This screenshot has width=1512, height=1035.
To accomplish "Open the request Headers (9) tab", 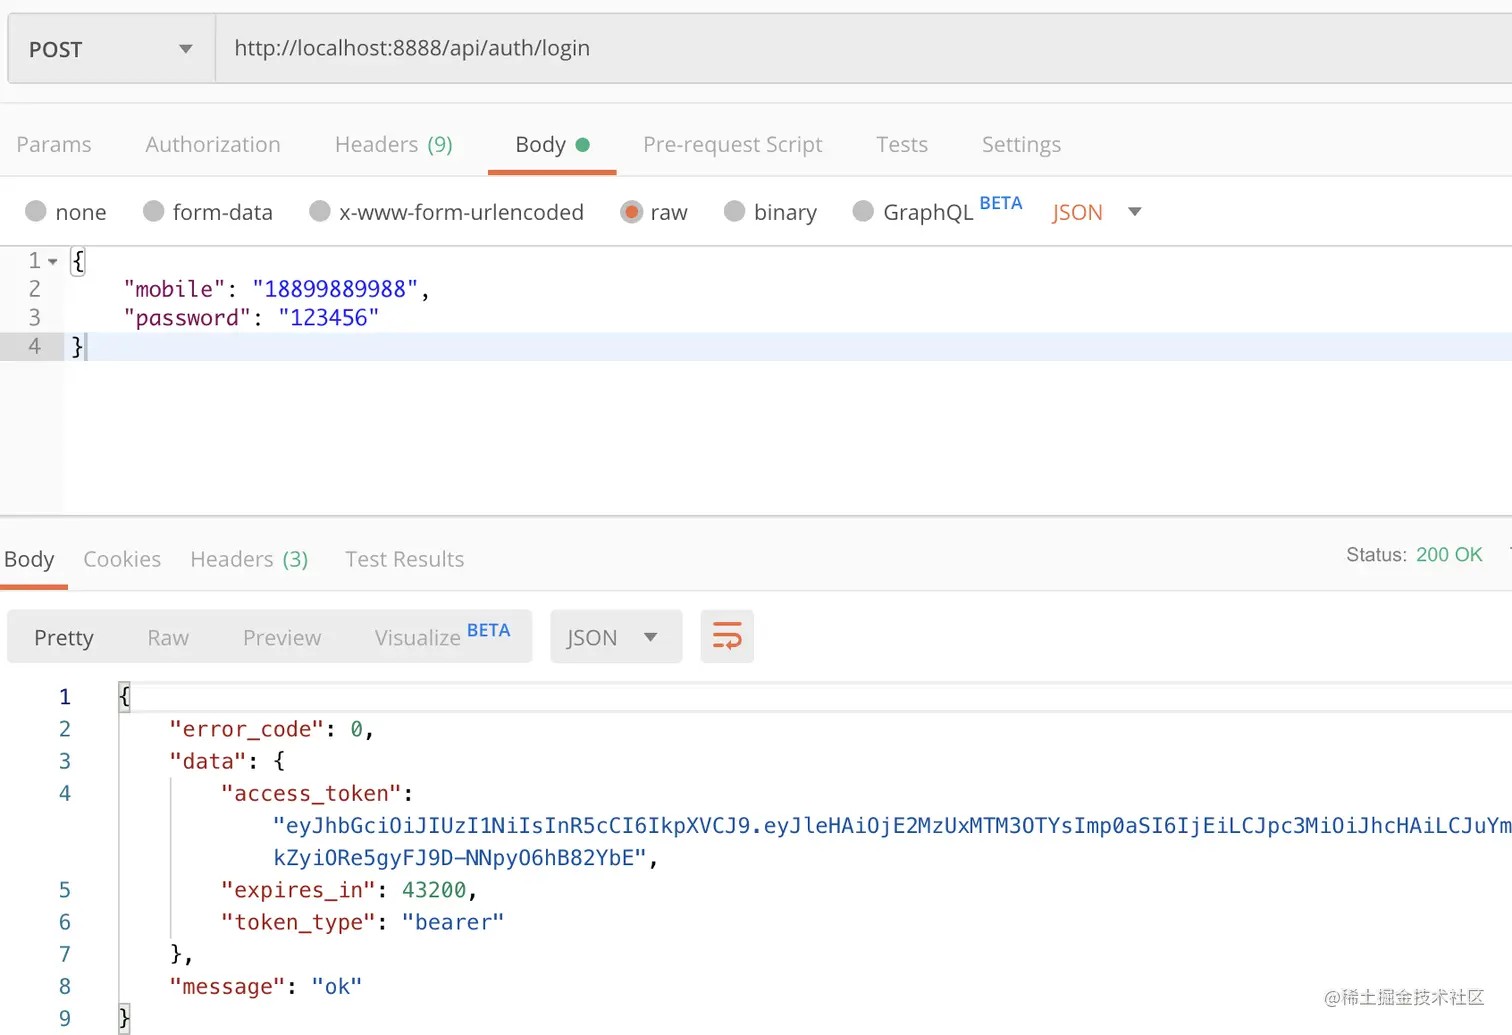I will pos(394,145).
